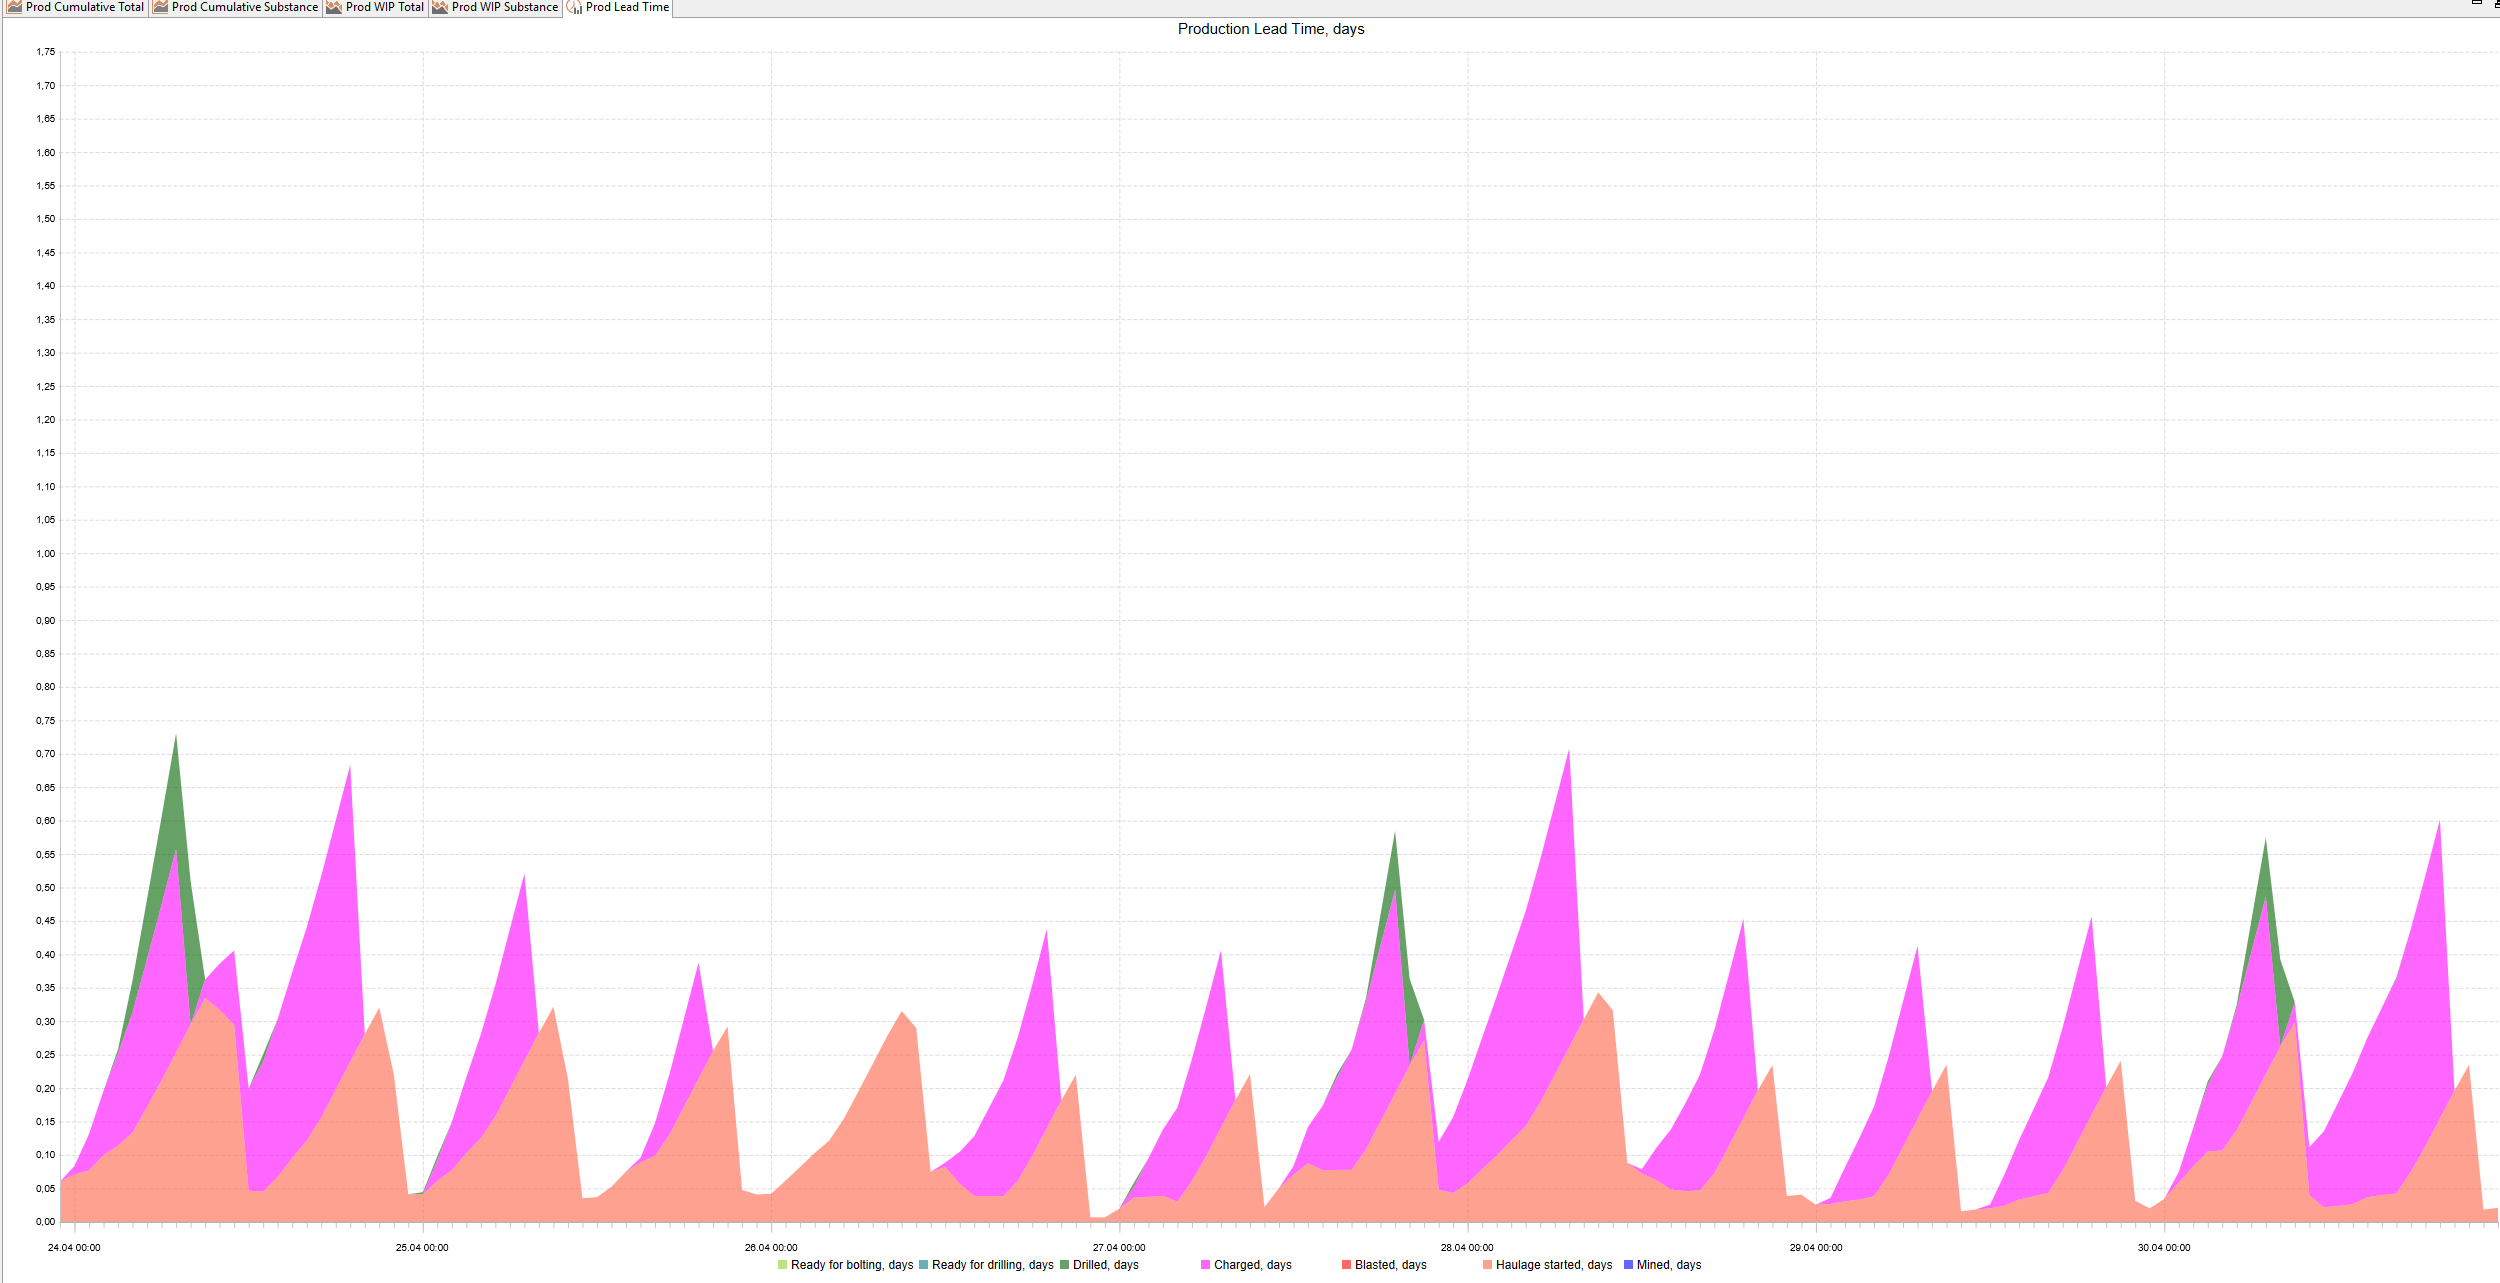Image resolution: width=2500 pixels, height=1283 pixels.
Task: Open the Prod Cumulative Substance tab
Action: coord(236,7)
